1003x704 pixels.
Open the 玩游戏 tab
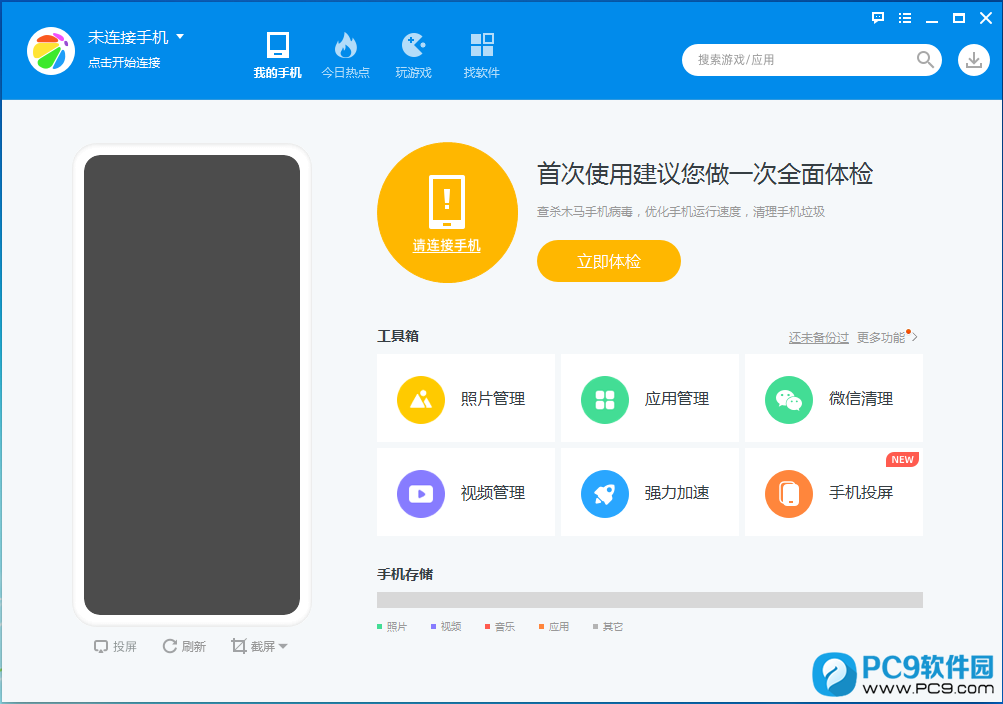coord(413,56)
